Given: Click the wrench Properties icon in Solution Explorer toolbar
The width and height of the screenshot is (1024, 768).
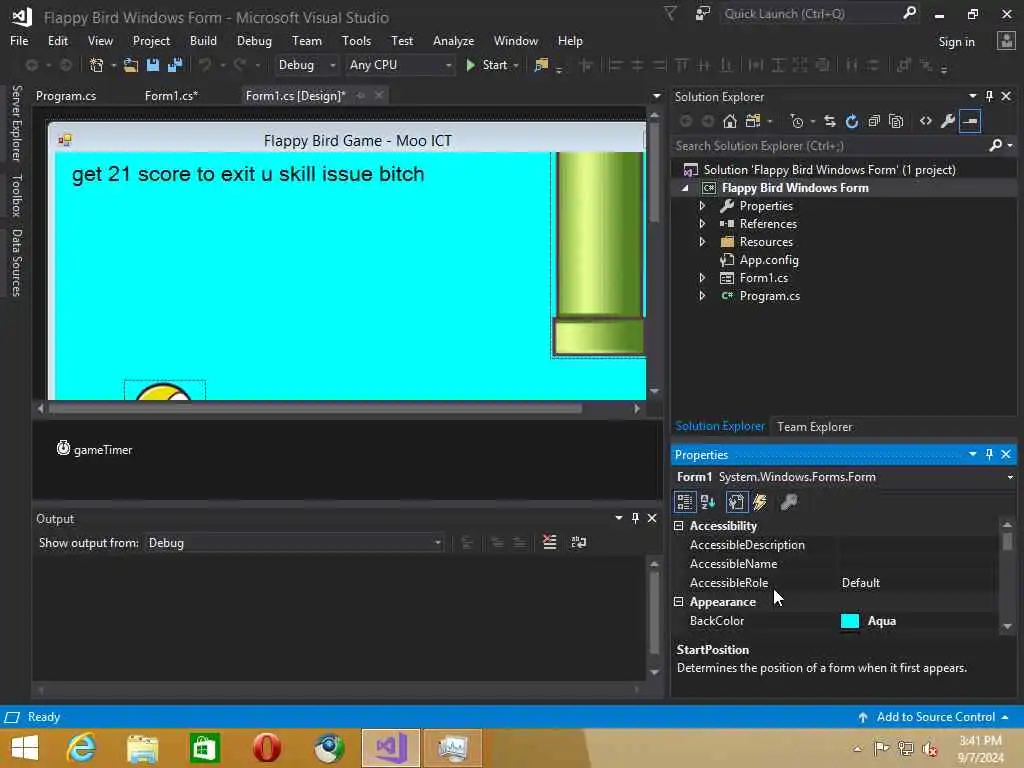Looking at the screenshot, I should pos(948,121).
